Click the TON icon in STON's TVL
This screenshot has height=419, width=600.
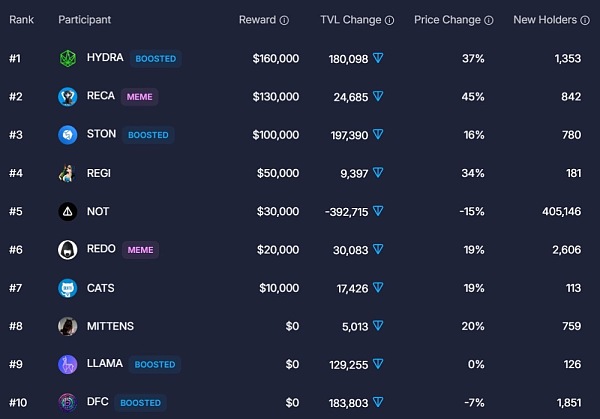coord(378,135)
